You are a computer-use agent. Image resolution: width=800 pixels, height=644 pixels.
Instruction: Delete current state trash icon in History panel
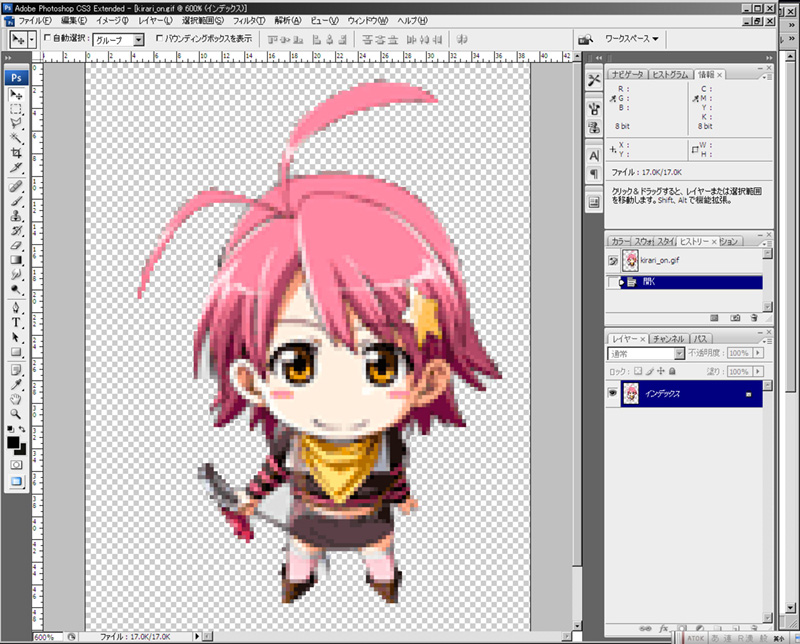(x=754, y=318)
